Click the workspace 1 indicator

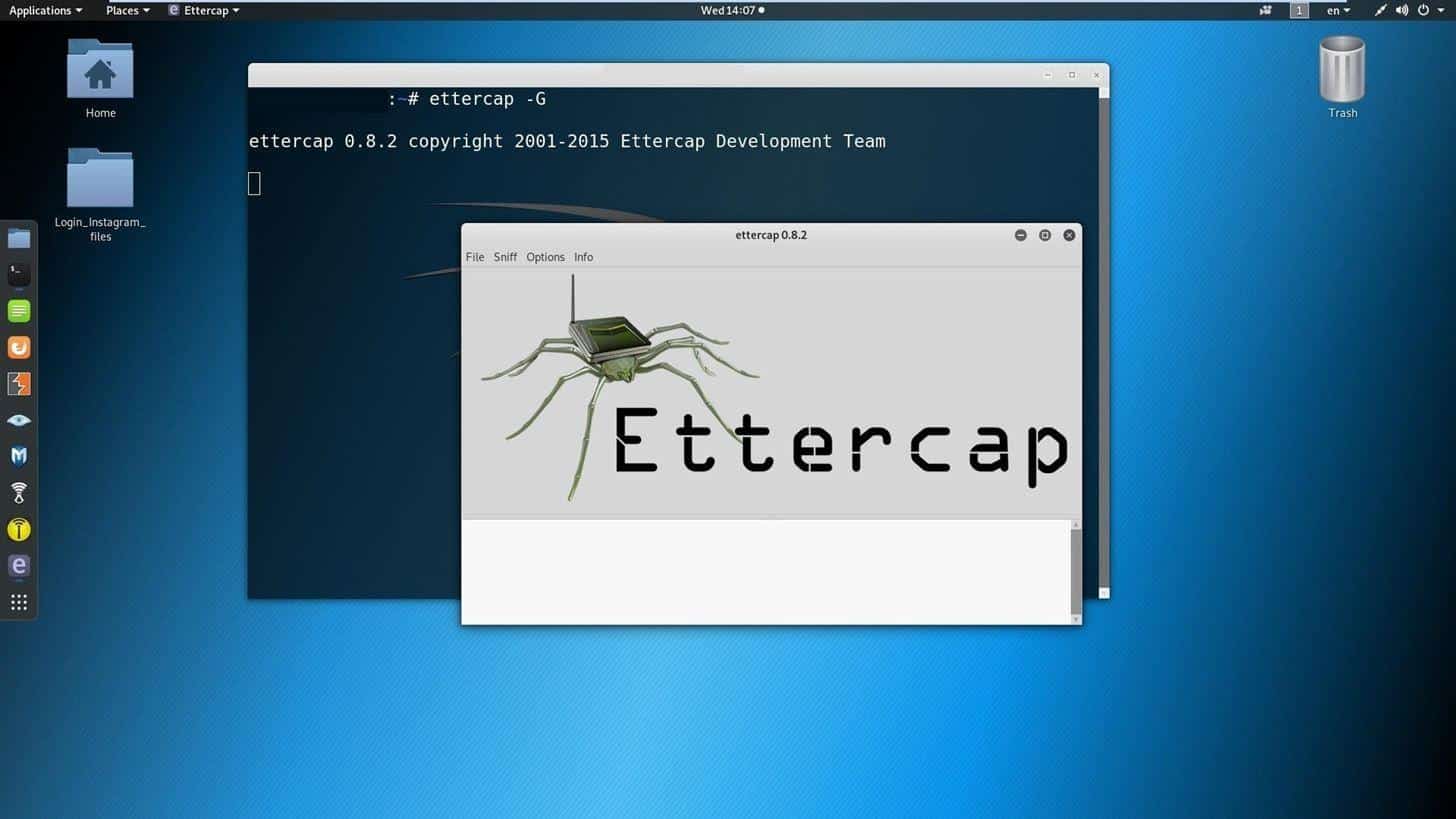[x=1299, y=10]
